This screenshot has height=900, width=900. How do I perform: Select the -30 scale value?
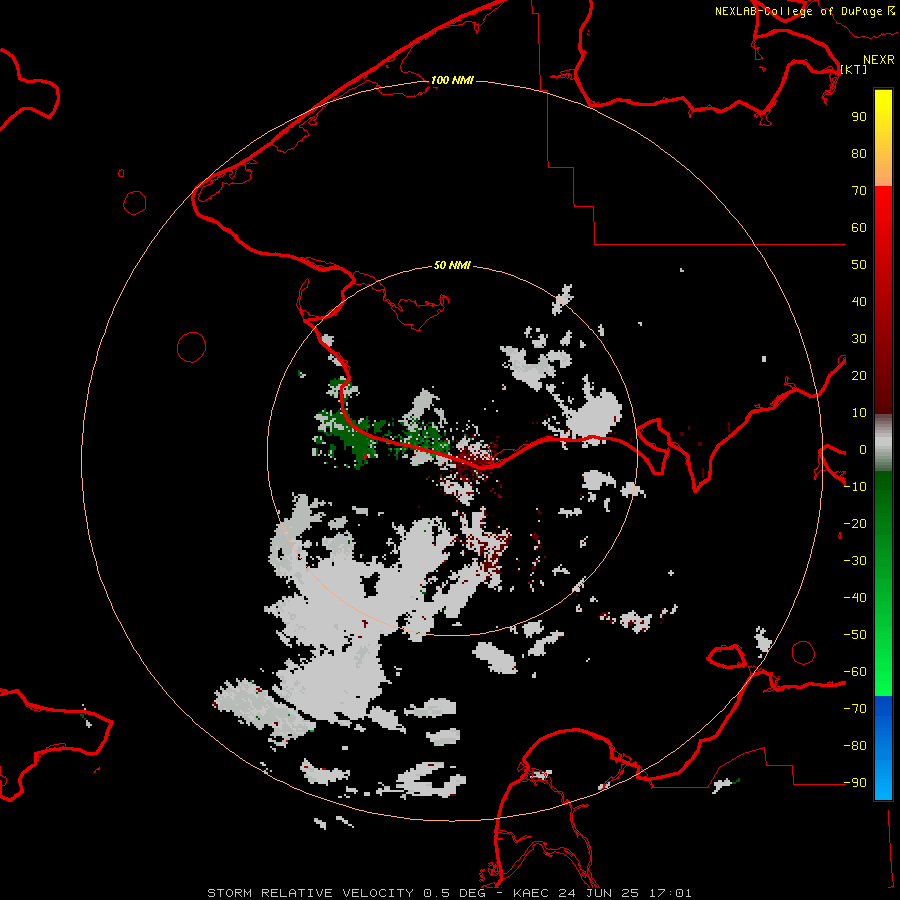point(855,561)
